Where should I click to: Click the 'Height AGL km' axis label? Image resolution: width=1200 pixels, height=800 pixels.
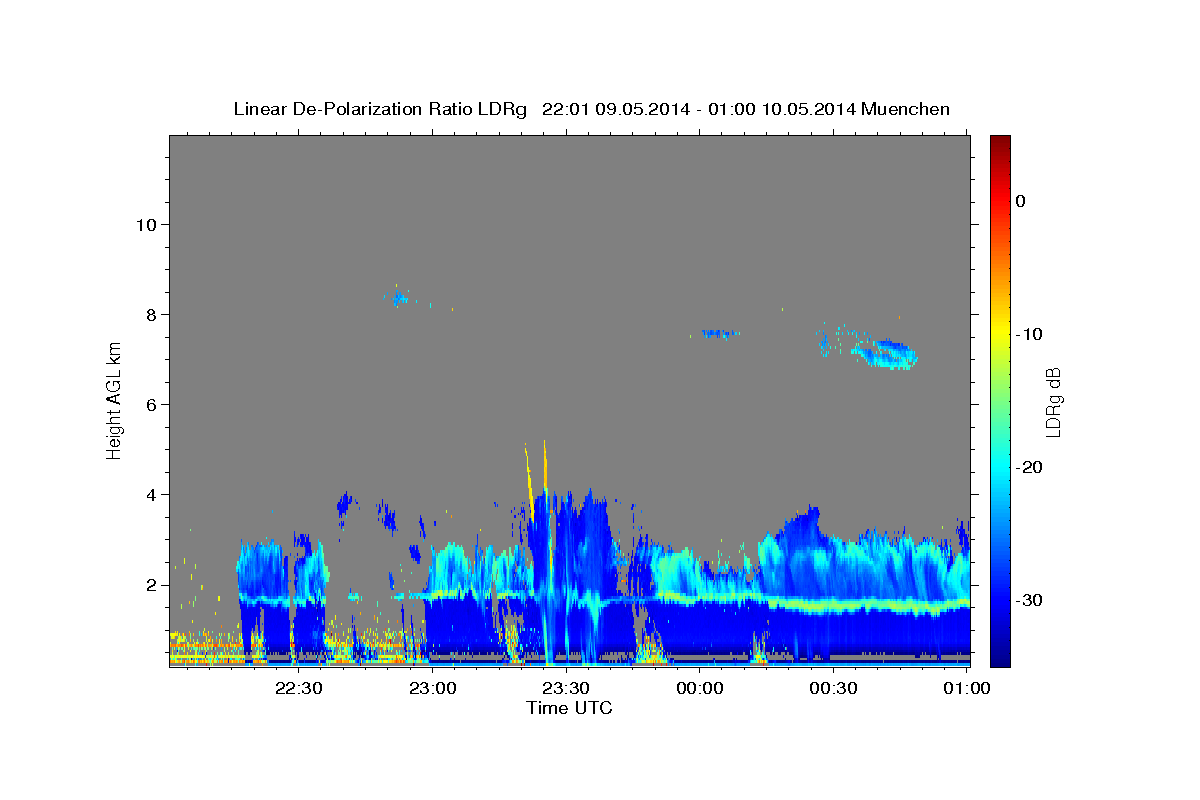[x=115, y=401]
